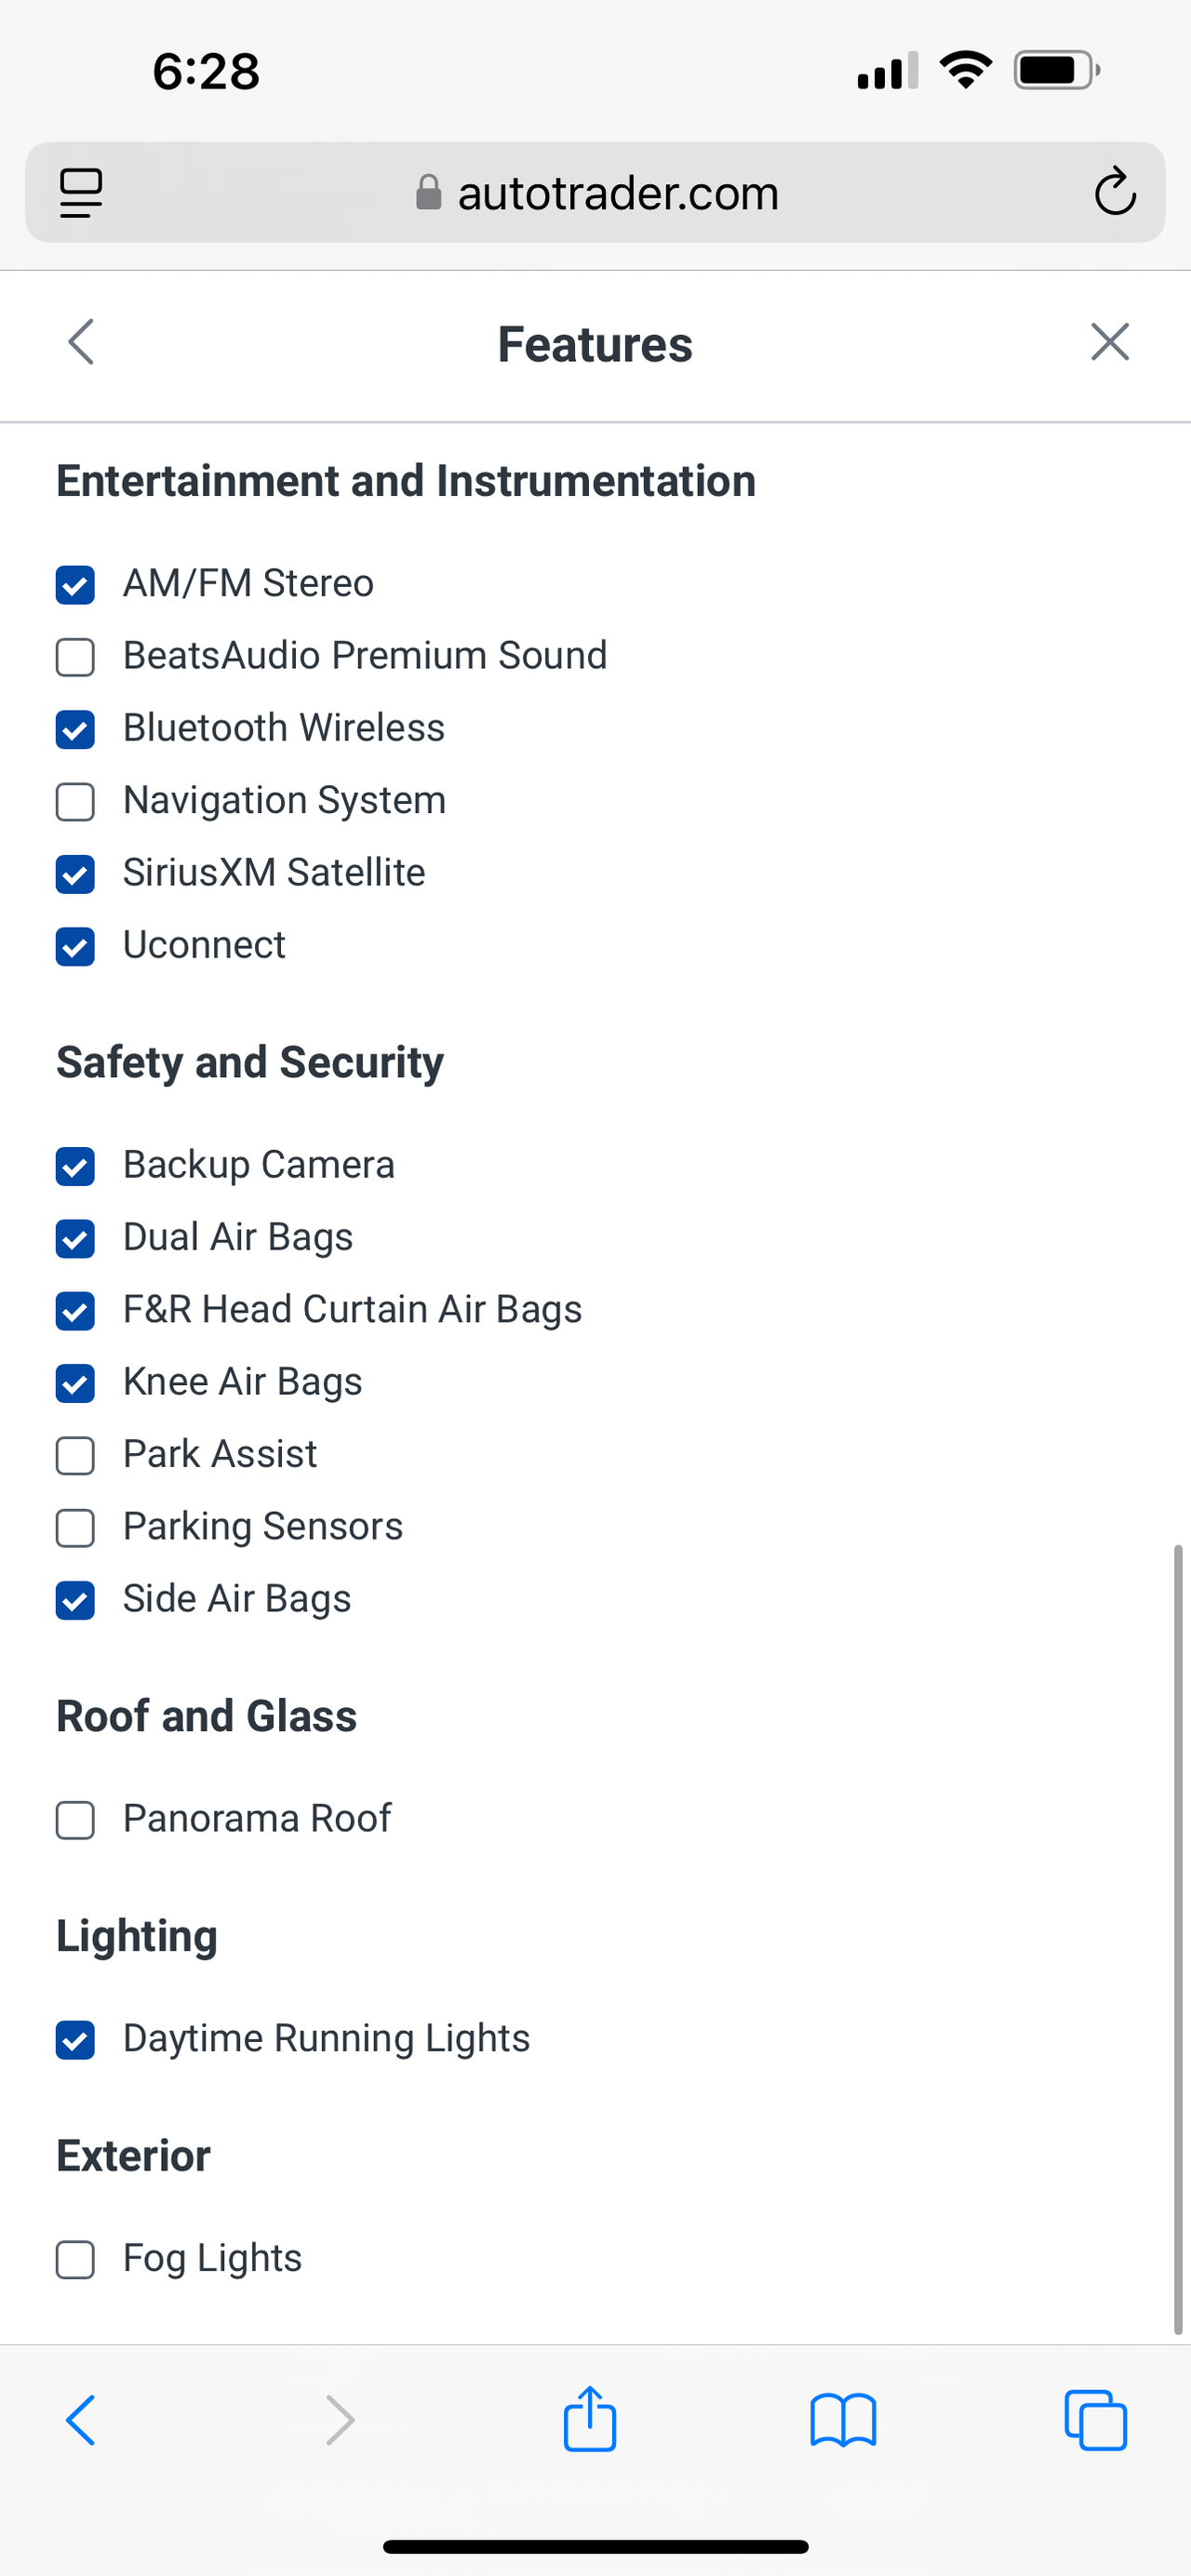This screenshot has height=2576, width=1191.
Task: Show open tabs overview icon
Action: point(1096,2420)
